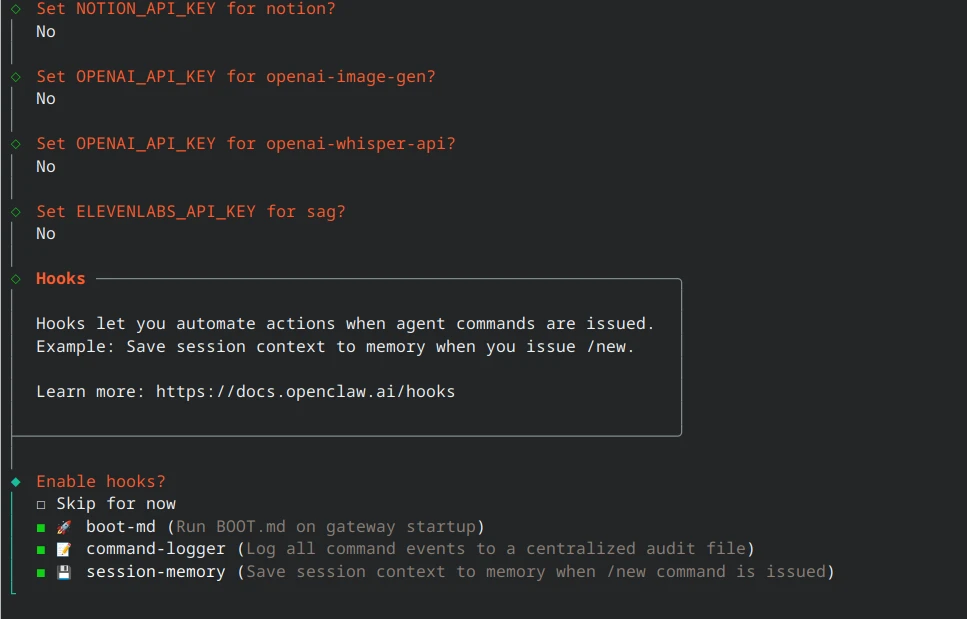Click the No answer under NOTION_API_KEY prompt
Viewport: 967px width, 619px height.
(46, 32)
